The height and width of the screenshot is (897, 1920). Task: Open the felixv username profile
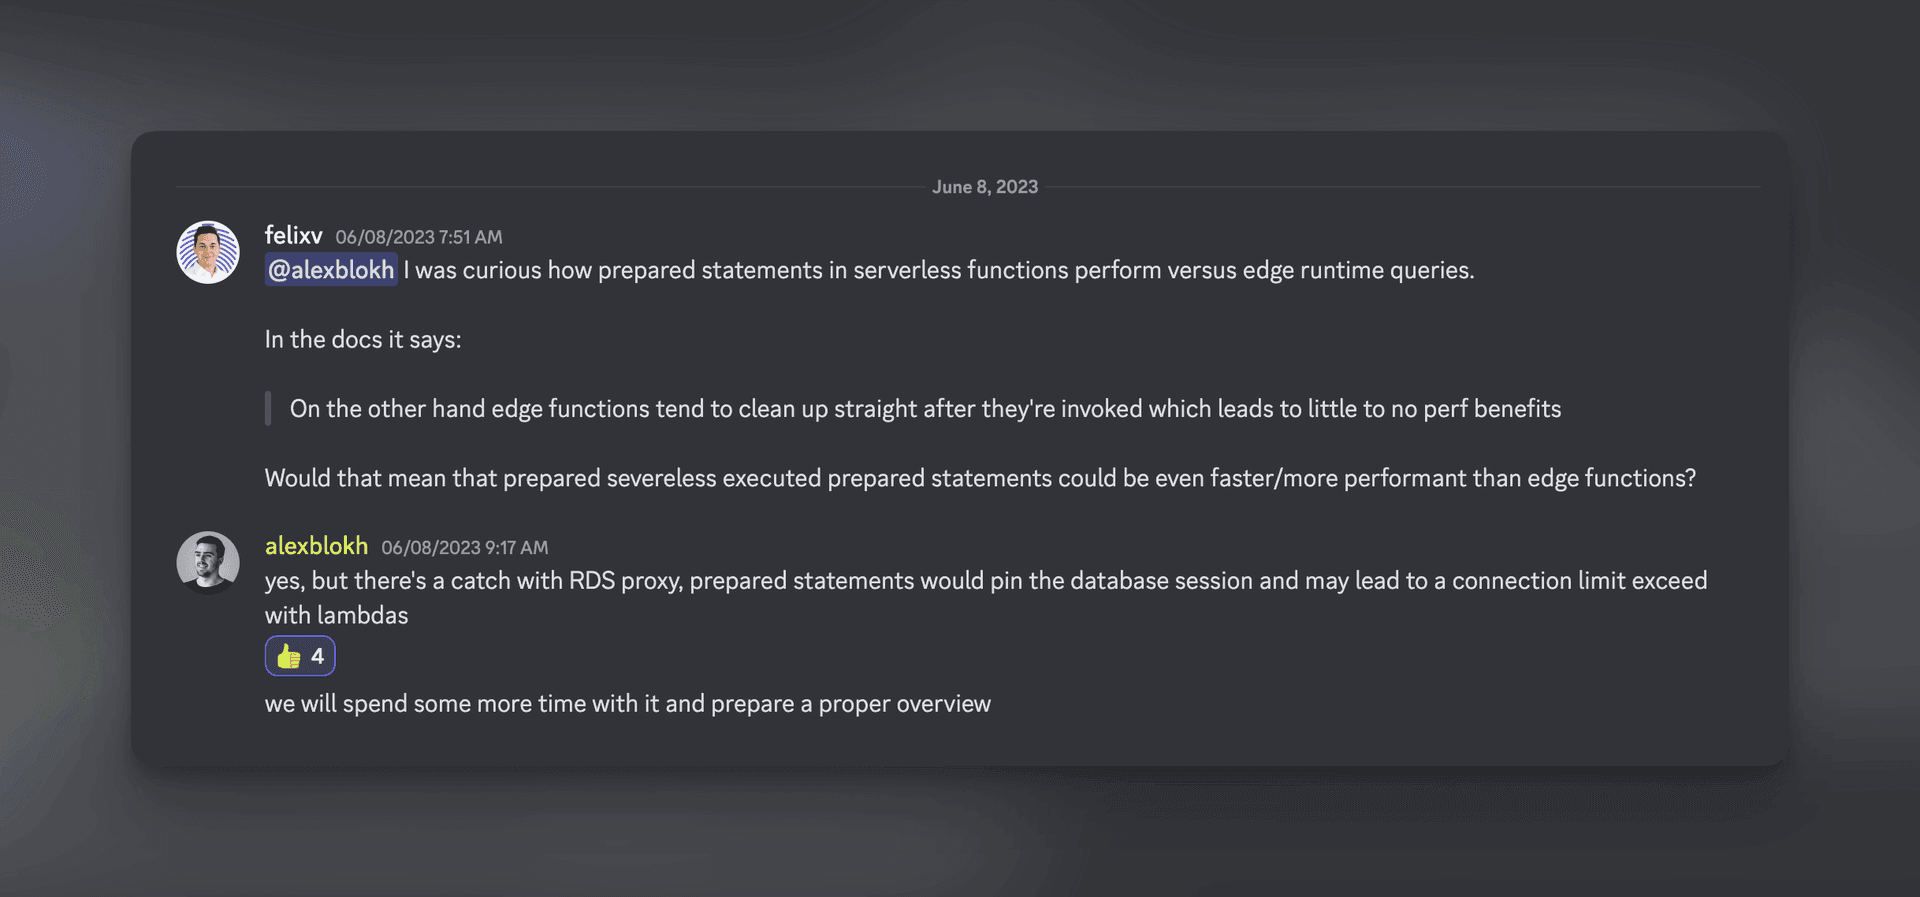pos(293,235)
